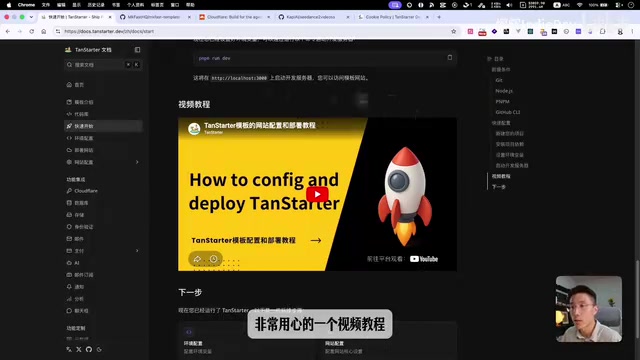Click the TanStarter 文档 logo title

88,50
